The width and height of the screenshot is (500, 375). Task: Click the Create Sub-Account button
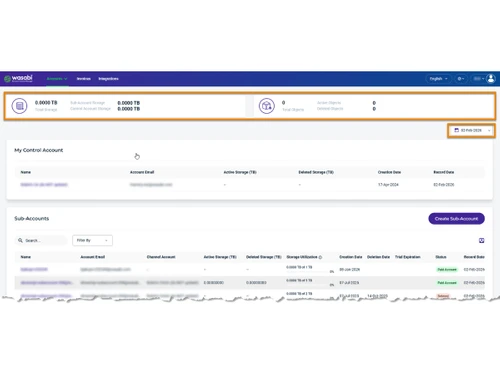[456, 219]
